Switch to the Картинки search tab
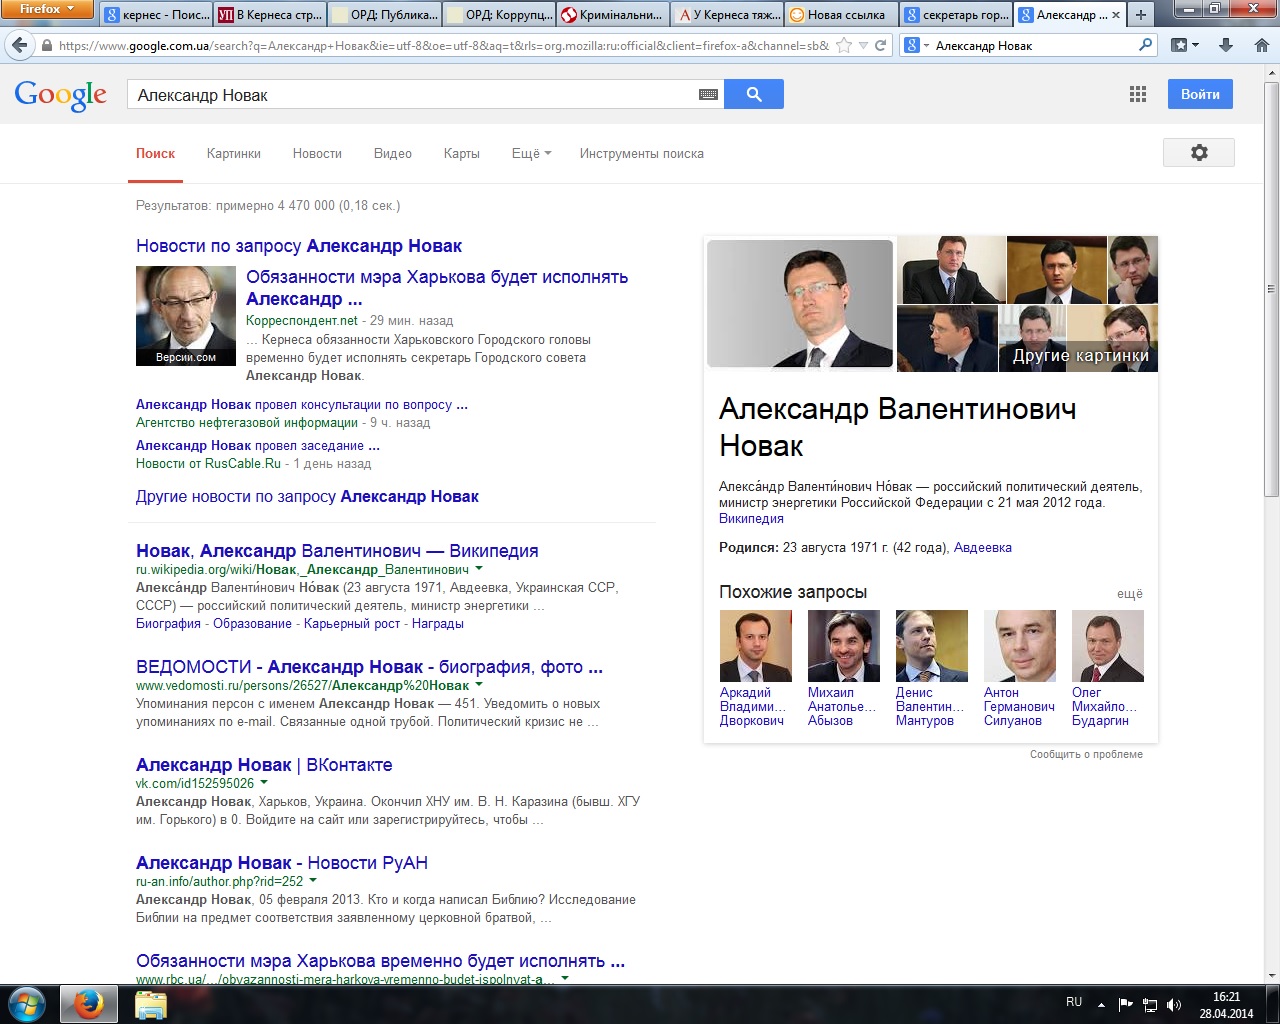This screenshot has height=1024, width=1280. point(233,153)
